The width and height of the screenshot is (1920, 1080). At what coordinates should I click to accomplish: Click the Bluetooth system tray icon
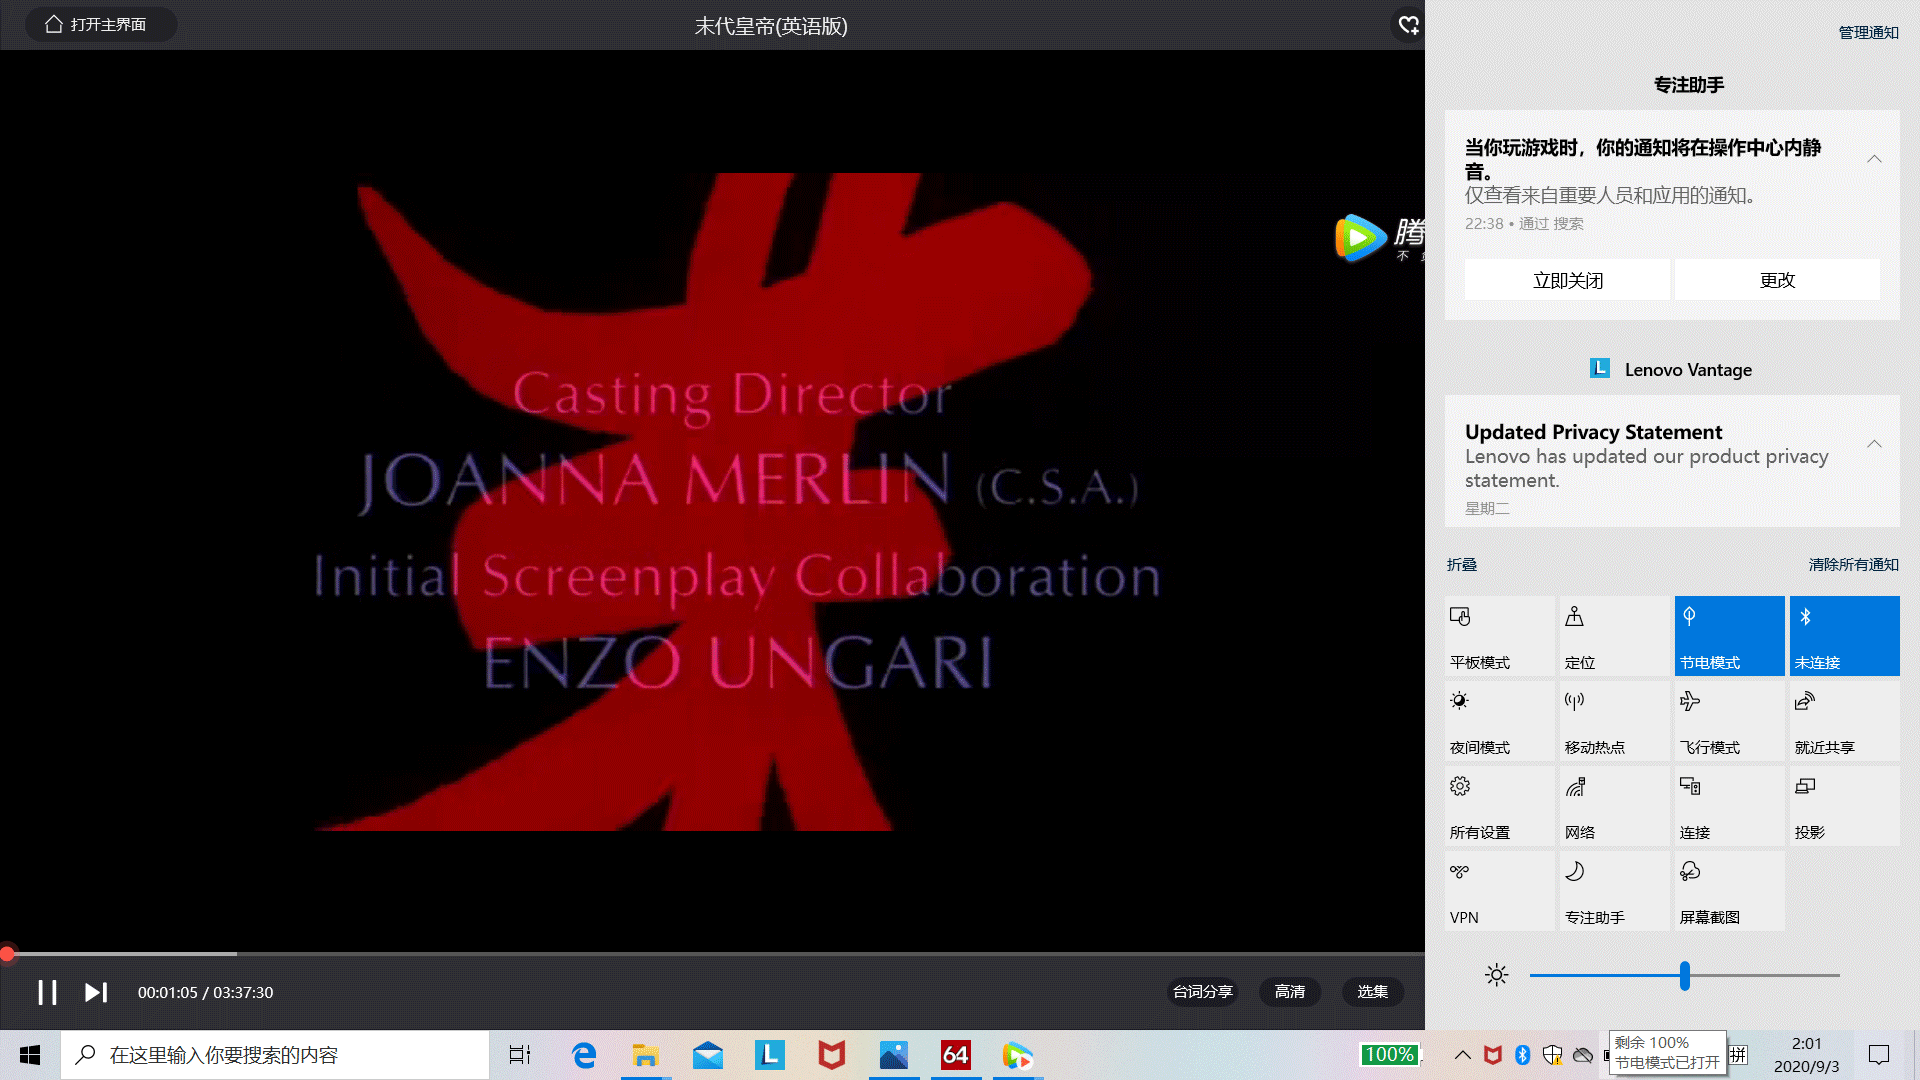1523,1055
